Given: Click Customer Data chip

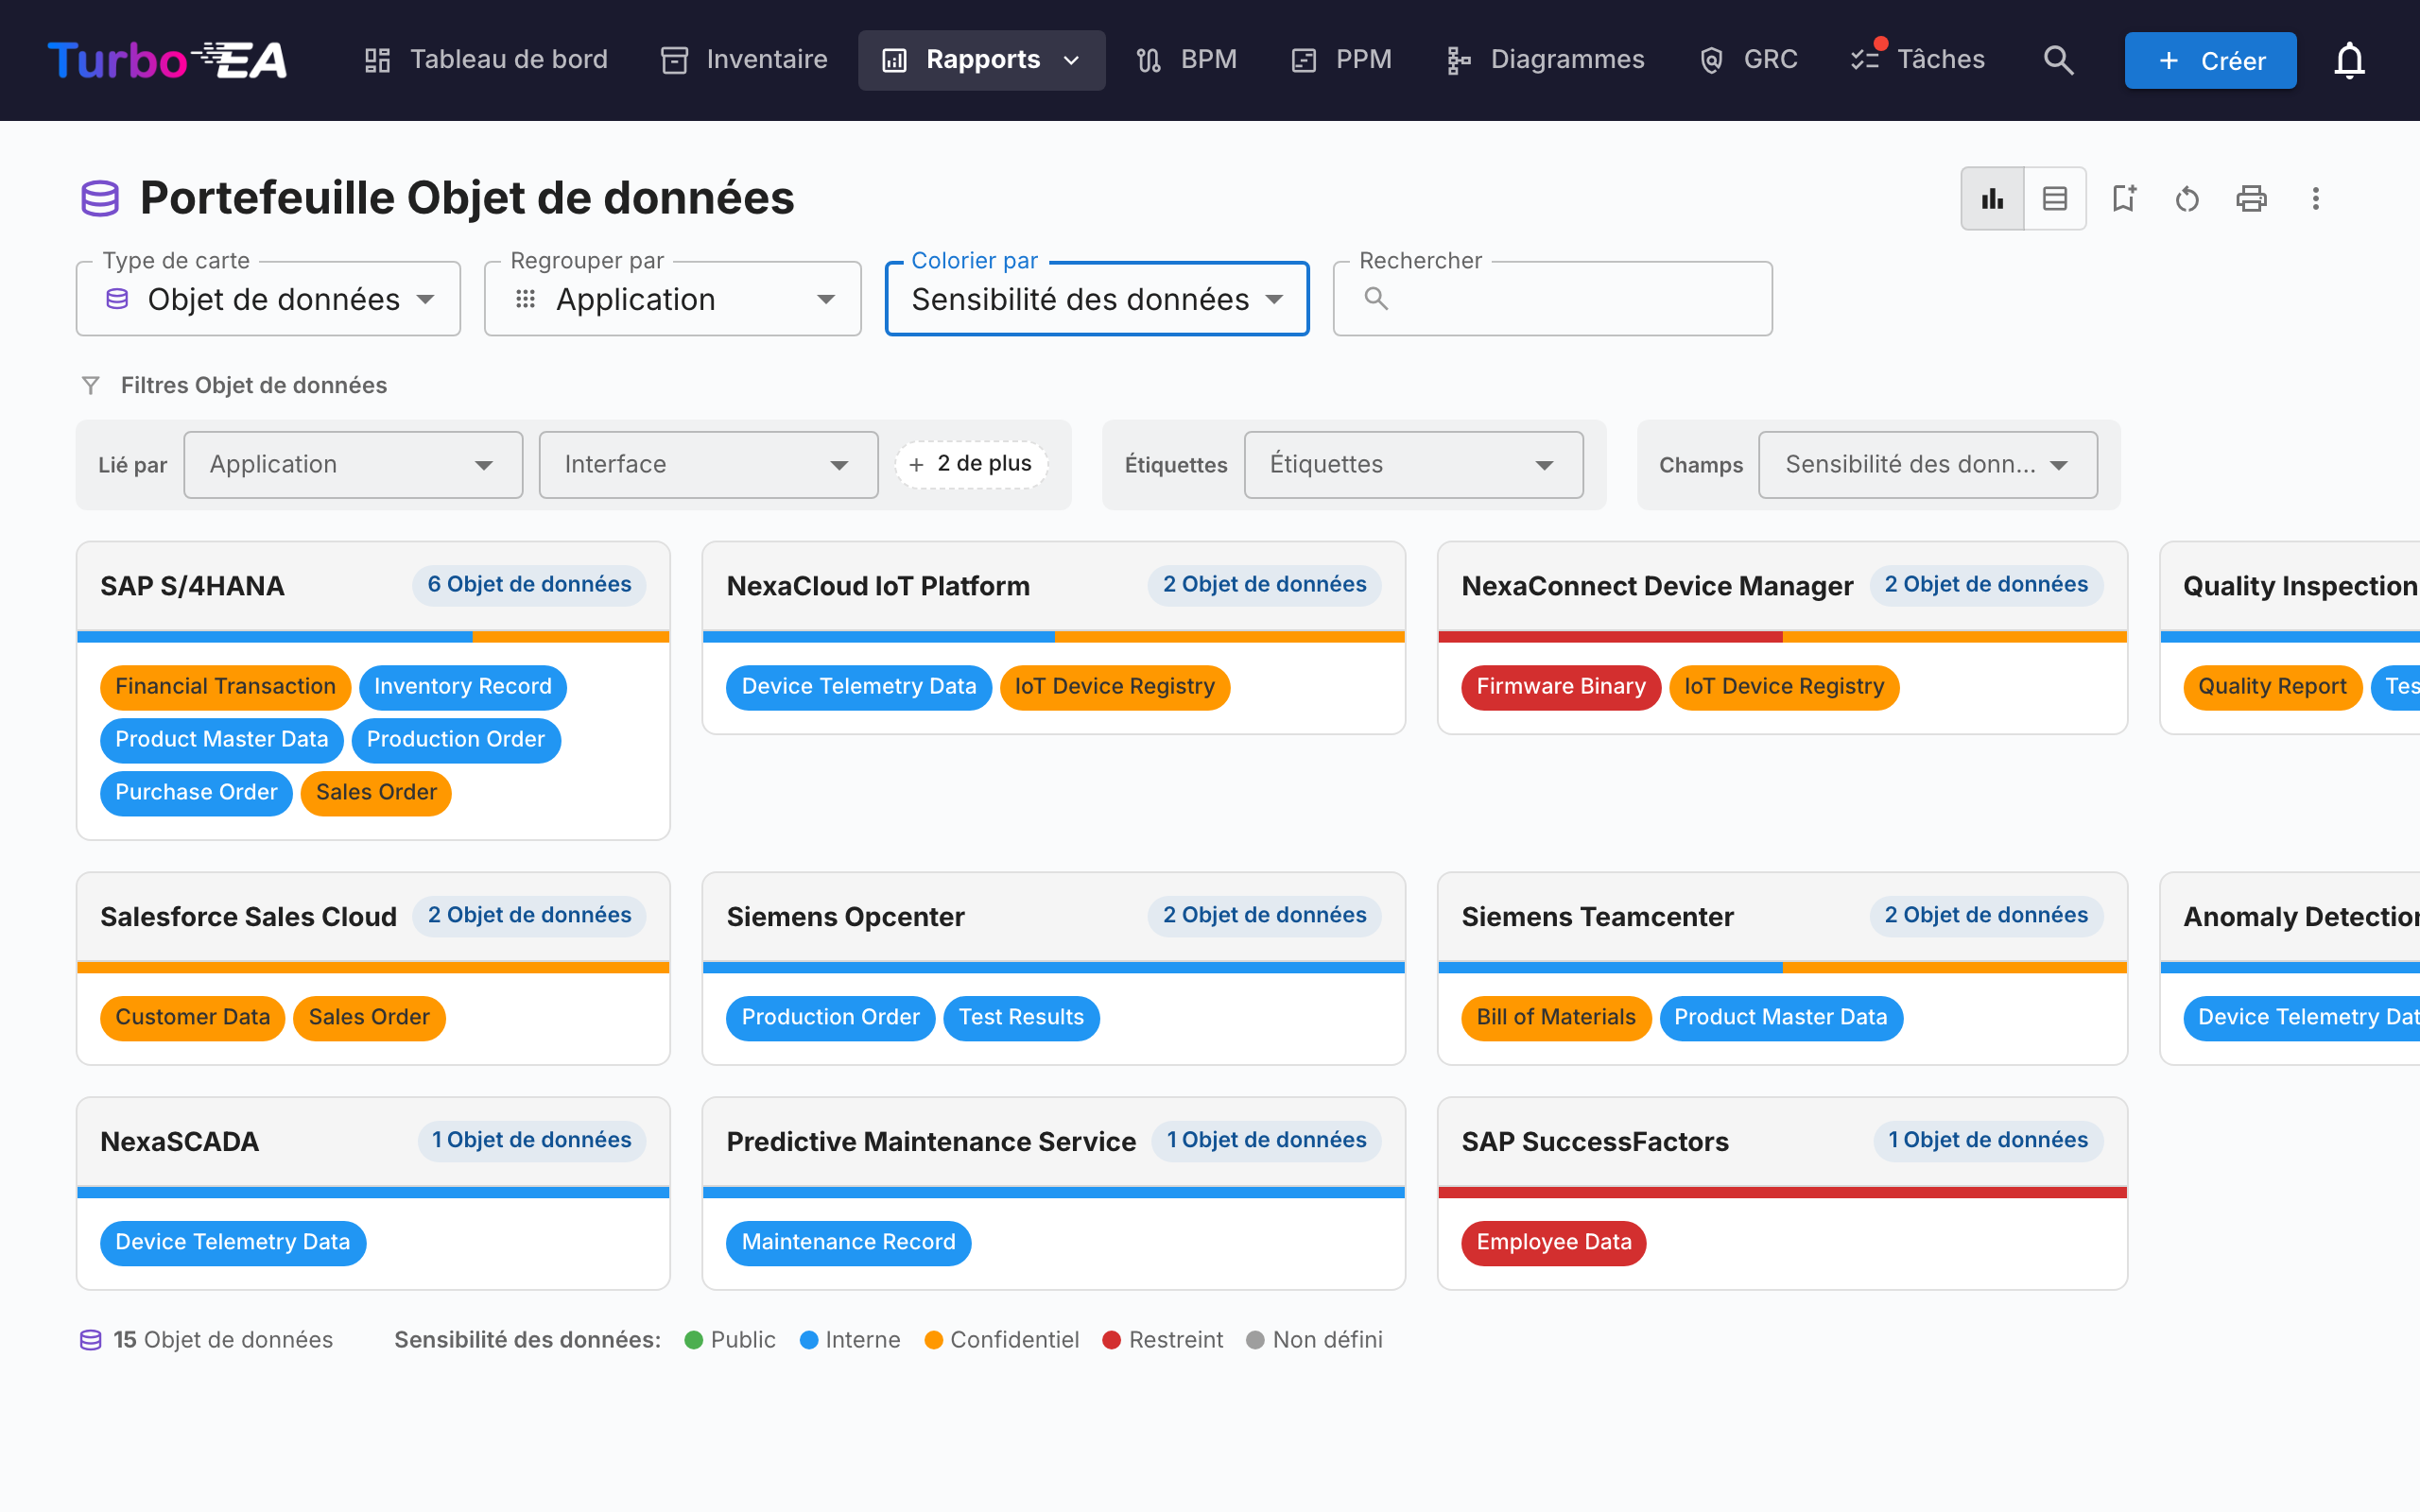Looking at the screenshot, I should click(x=192, y=1018).
